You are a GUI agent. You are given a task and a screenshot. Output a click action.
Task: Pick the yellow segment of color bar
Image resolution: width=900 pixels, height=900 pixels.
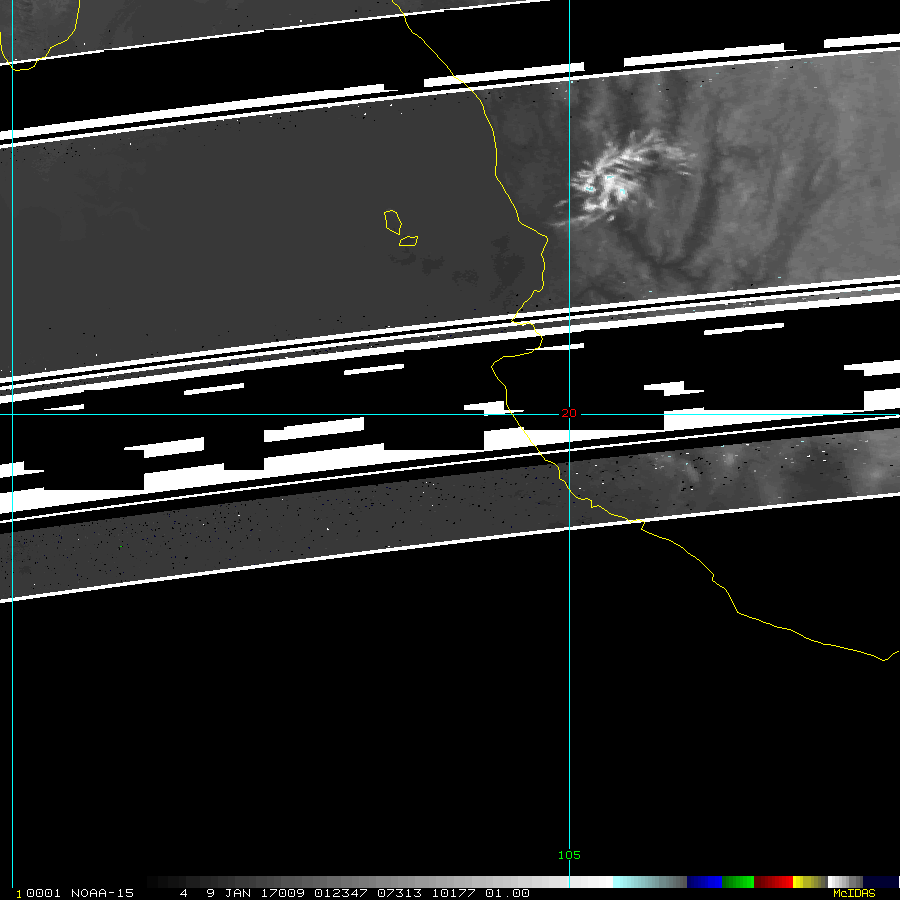[x=809, y=882]
